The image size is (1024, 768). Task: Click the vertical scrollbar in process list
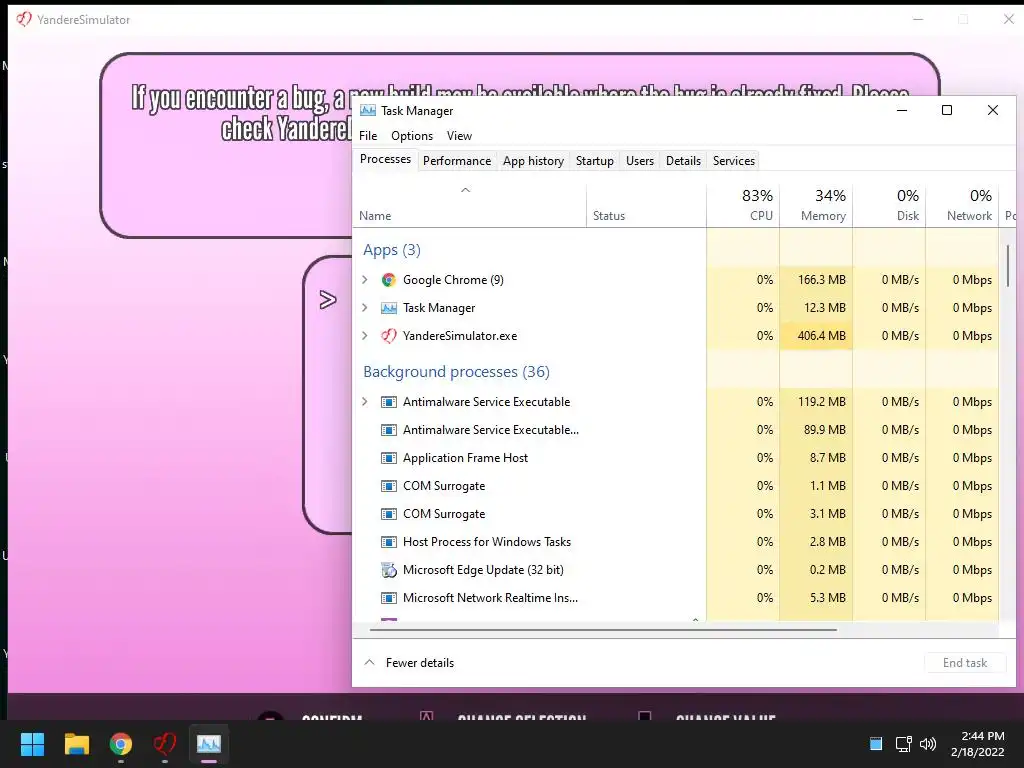1008,265
